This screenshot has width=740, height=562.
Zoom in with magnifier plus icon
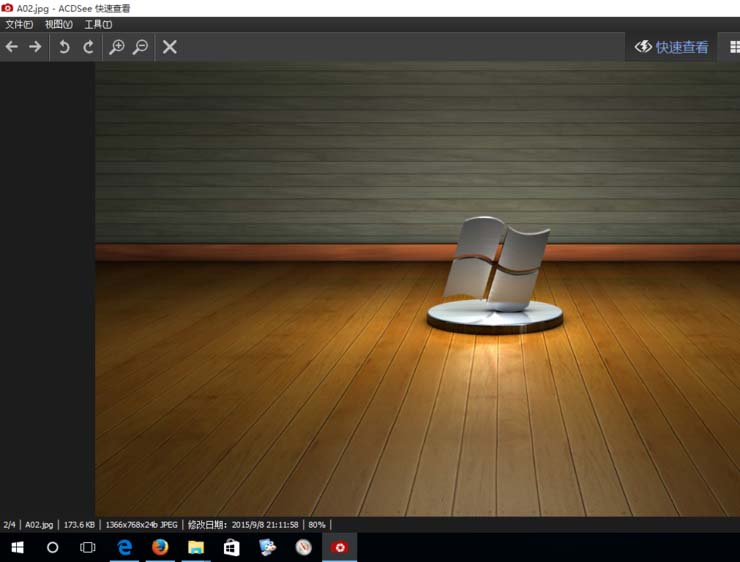117,47
